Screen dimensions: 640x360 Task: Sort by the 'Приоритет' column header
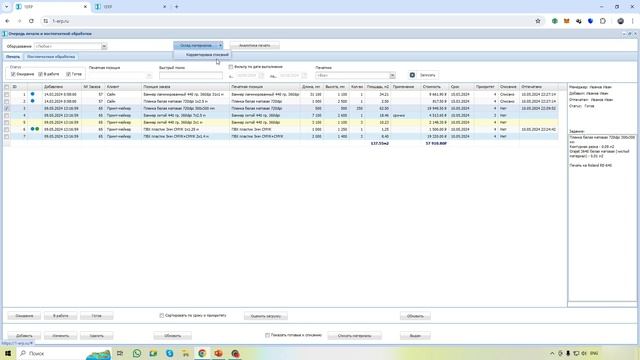click(486, 87)
